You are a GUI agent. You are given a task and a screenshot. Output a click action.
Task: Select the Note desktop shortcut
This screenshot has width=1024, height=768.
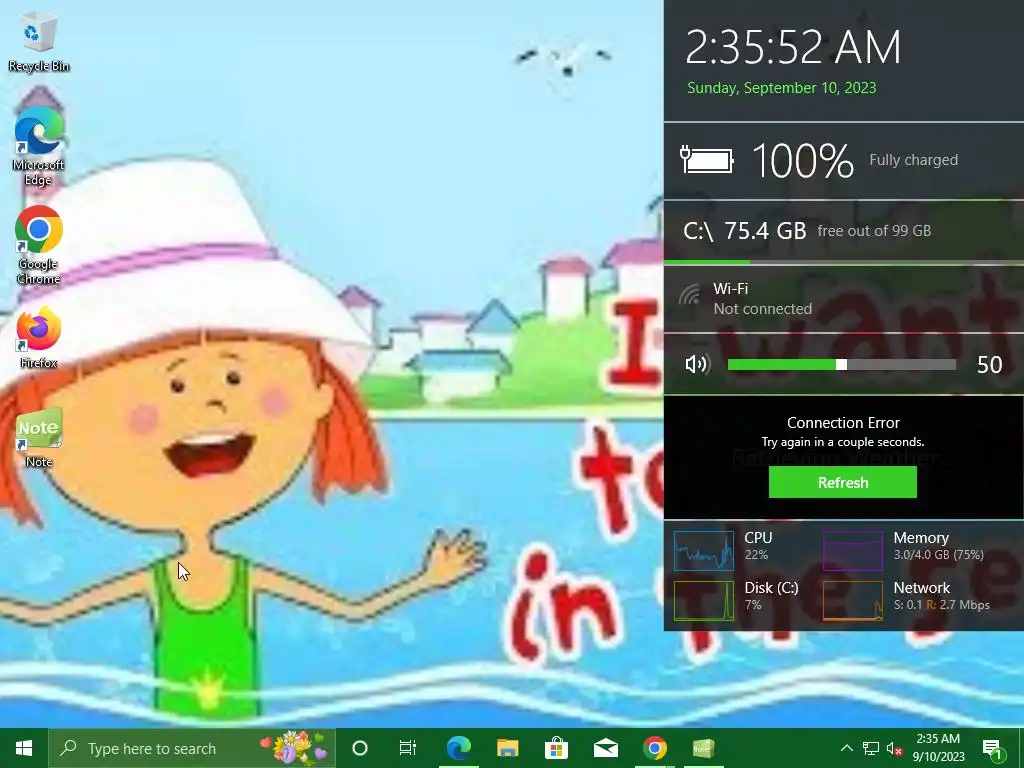coord(39,438)
